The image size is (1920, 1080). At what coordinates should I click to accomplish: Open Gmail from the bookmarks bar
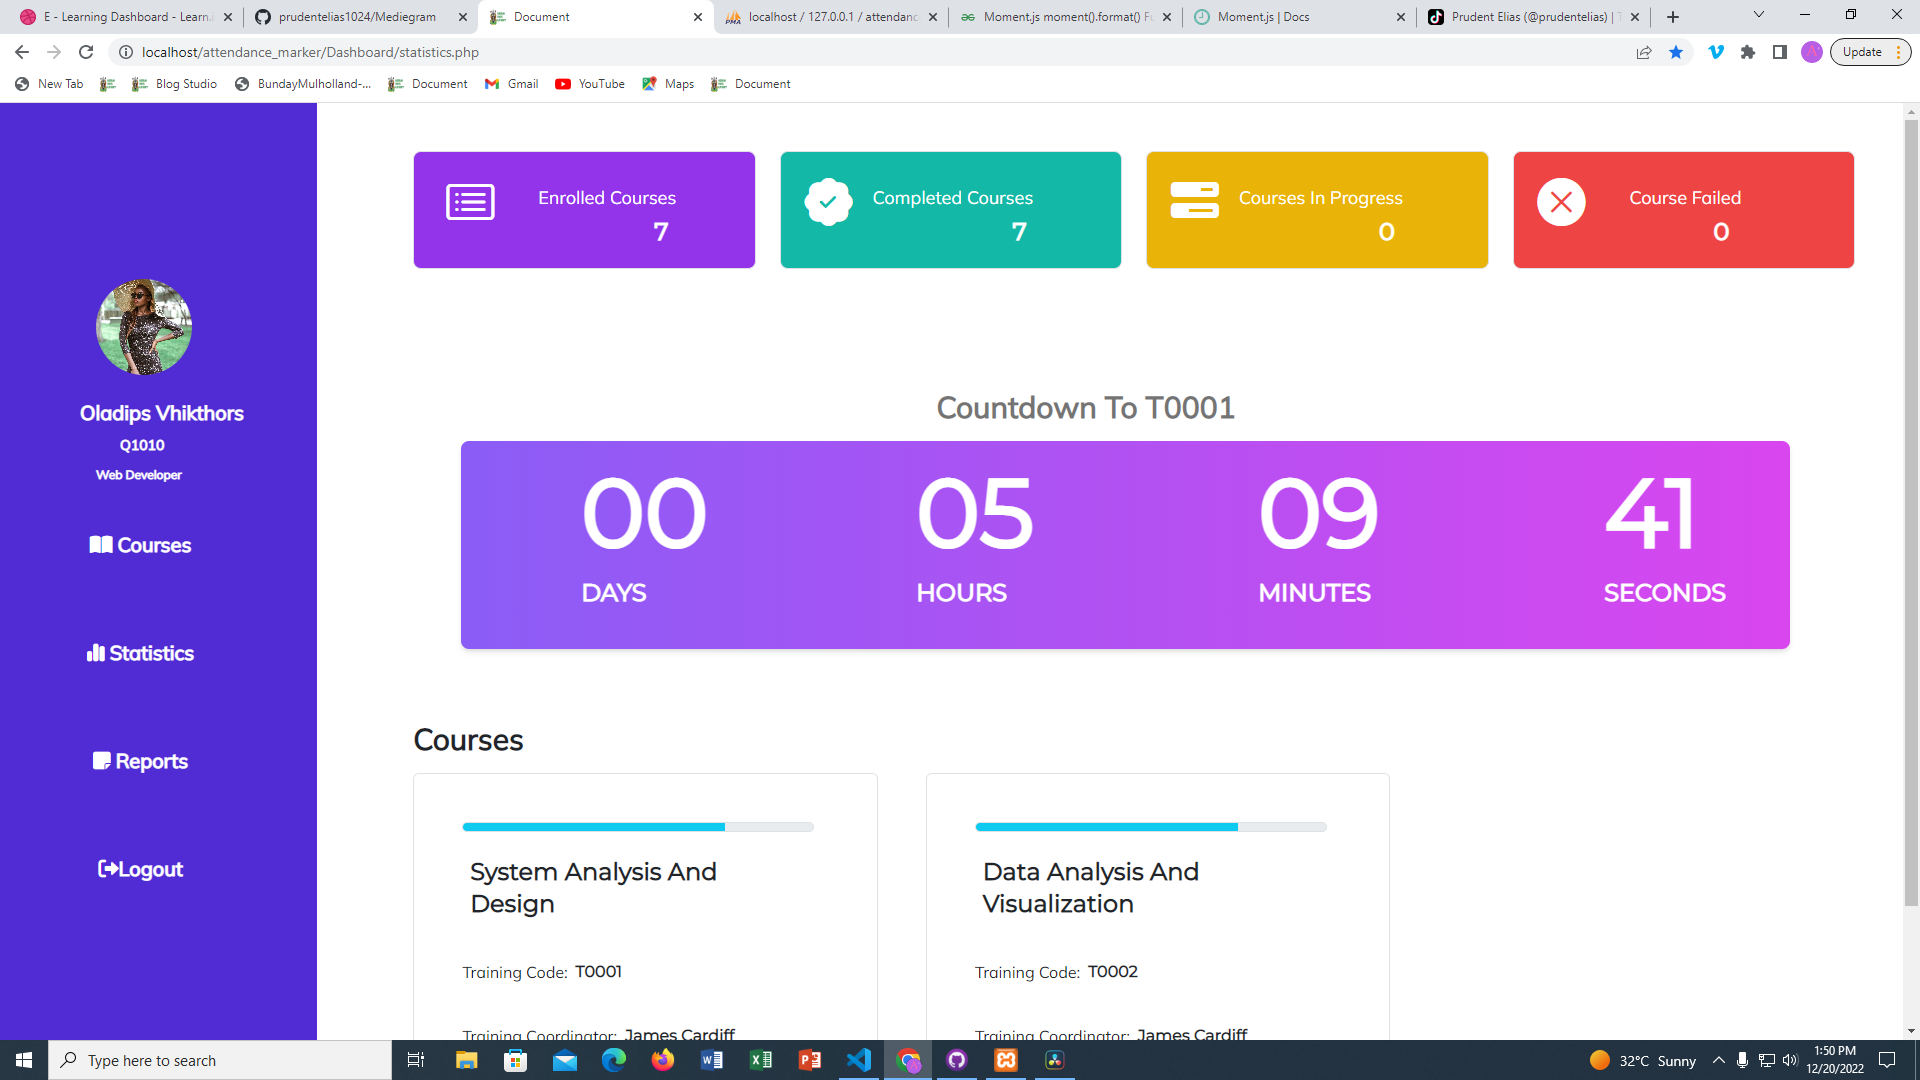(511, 84)
